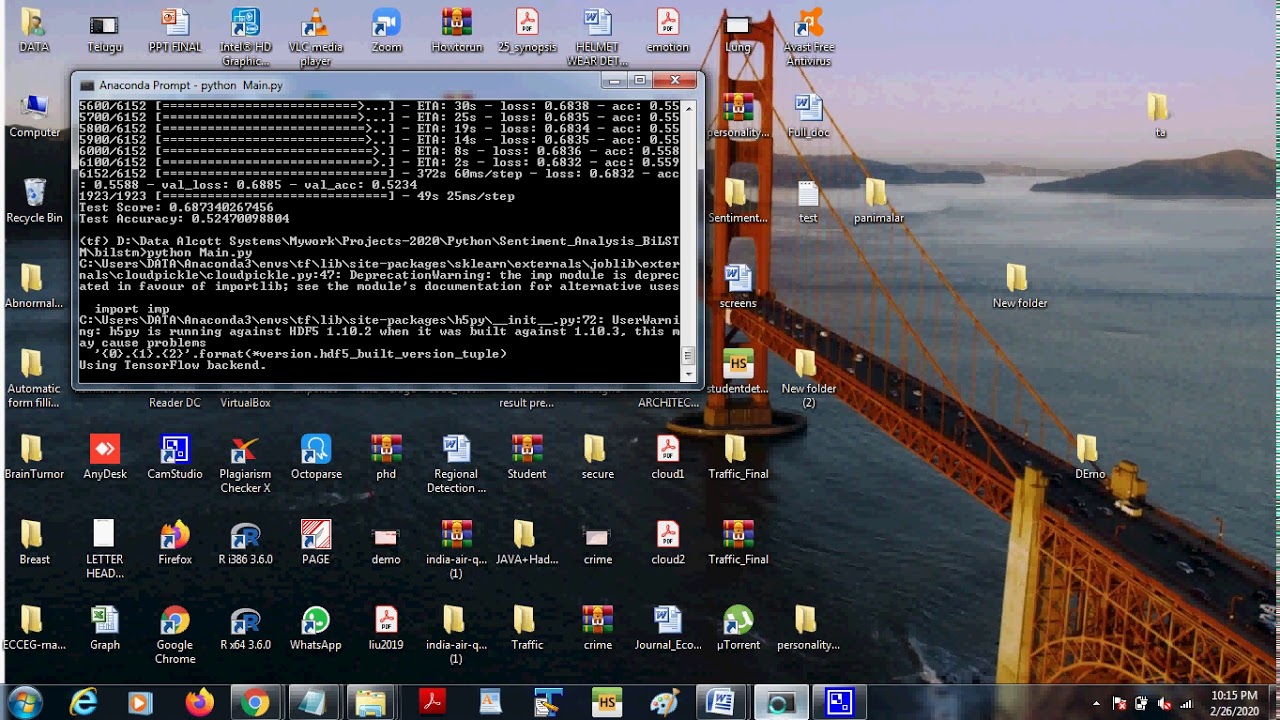The height and width of the screenshot is (720, 1280).
Task: Open the 25_synopsis PDF file
Action: point(527,31)
